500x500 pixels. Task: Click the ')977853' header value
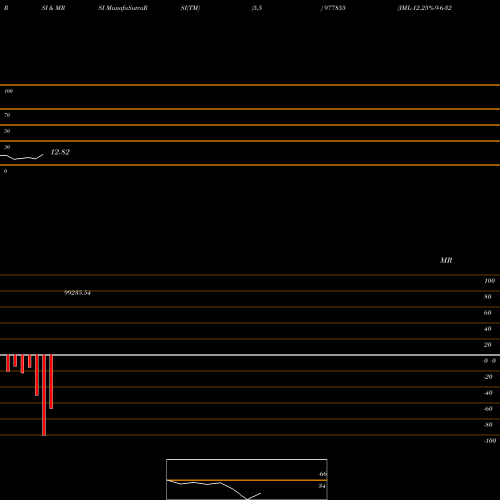pos(333,8)
